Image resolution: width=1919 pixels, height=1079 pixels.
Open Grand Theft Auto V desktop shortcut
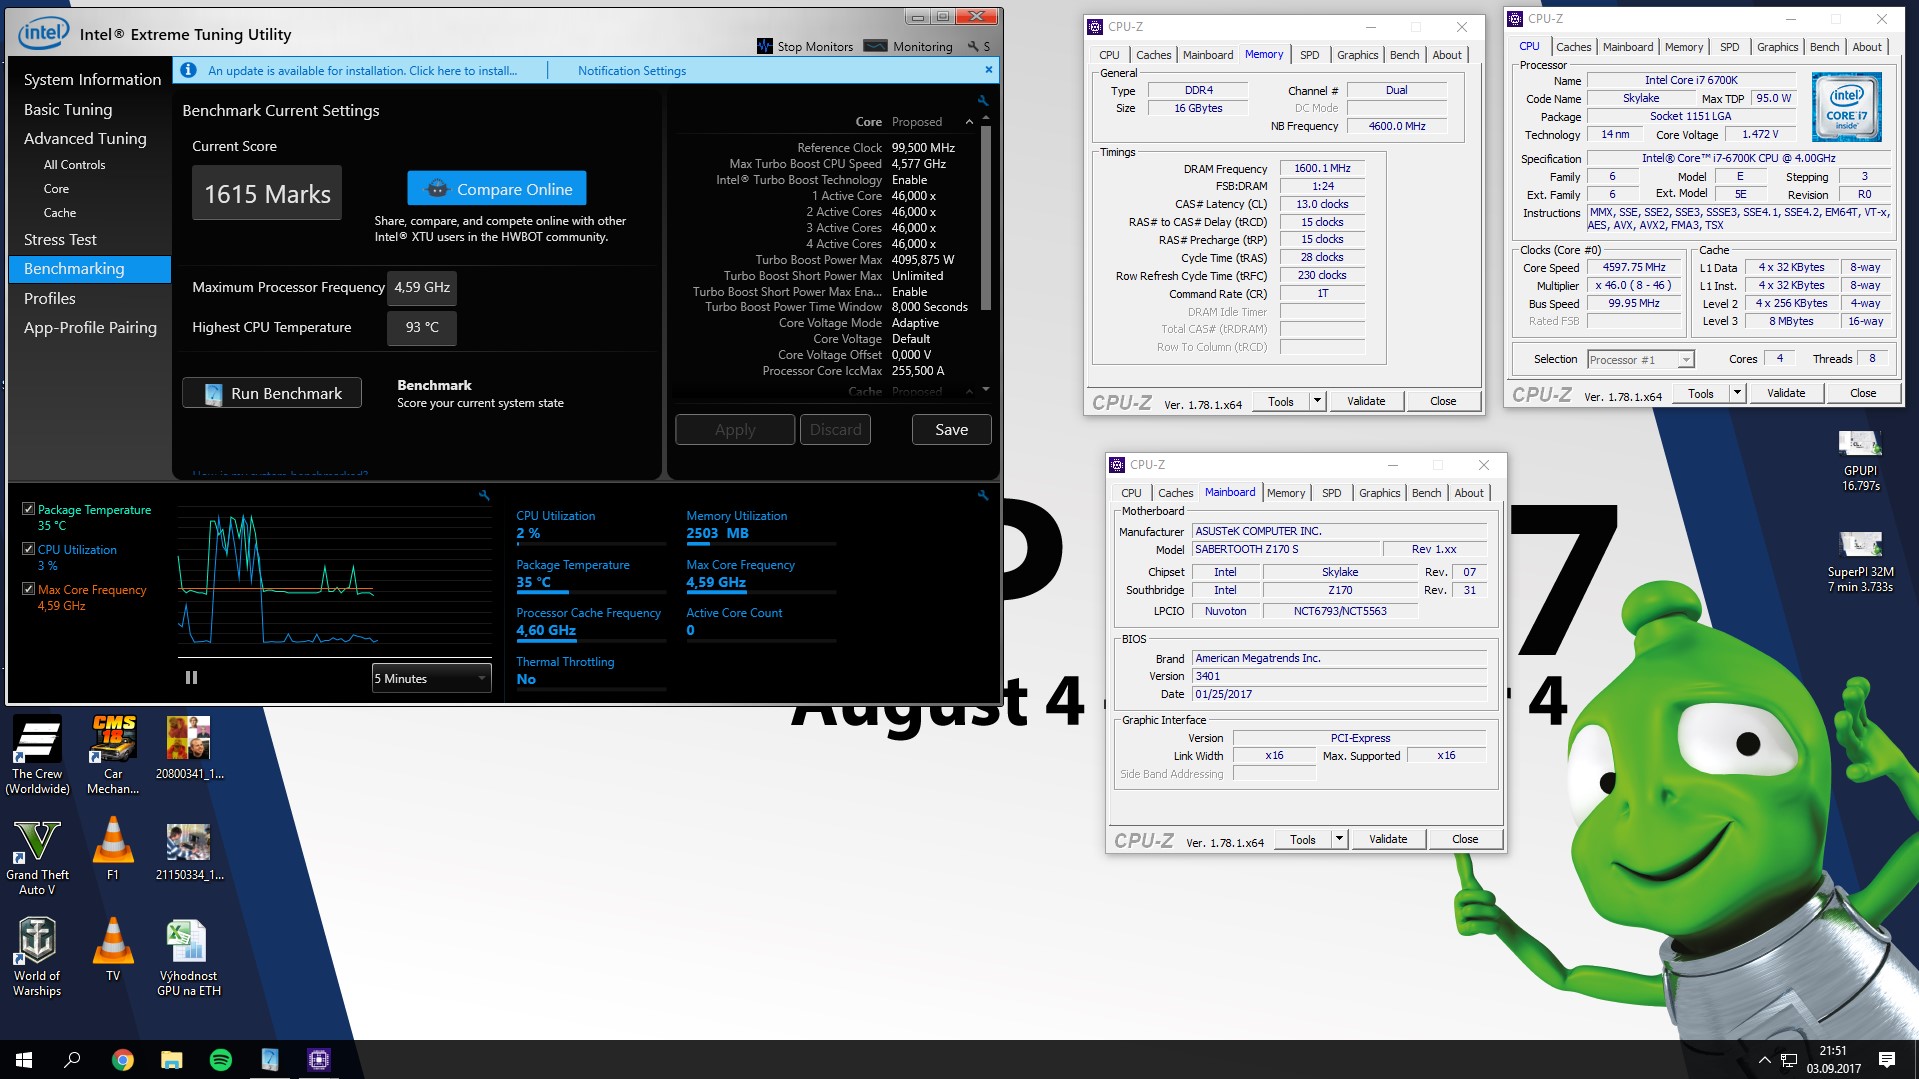tap(37, 857)
